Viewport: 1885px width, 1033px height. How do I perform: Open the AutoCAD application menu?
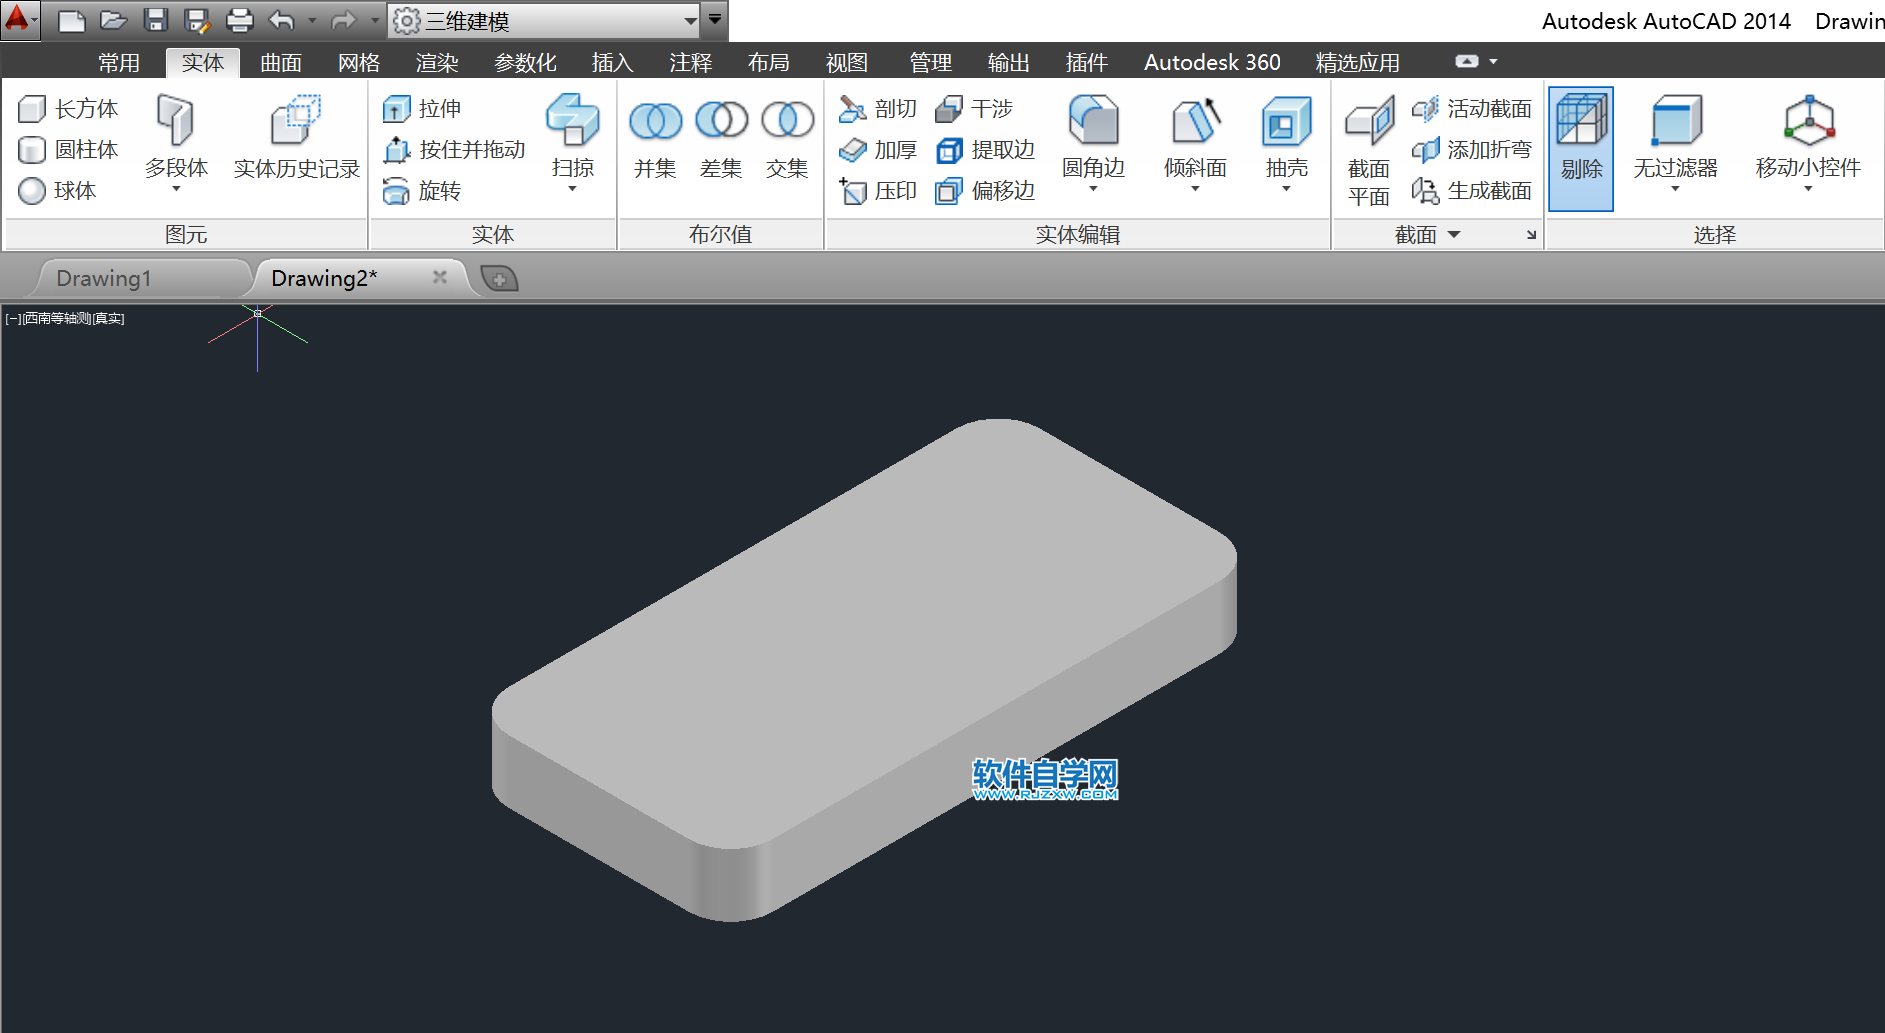20,20
